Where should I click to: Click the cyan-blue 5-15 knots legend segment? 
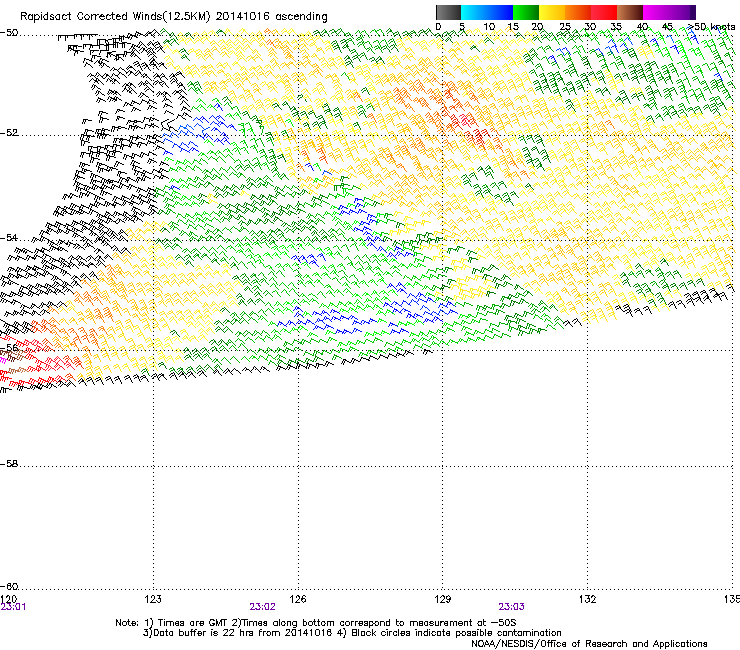(487, 12)
